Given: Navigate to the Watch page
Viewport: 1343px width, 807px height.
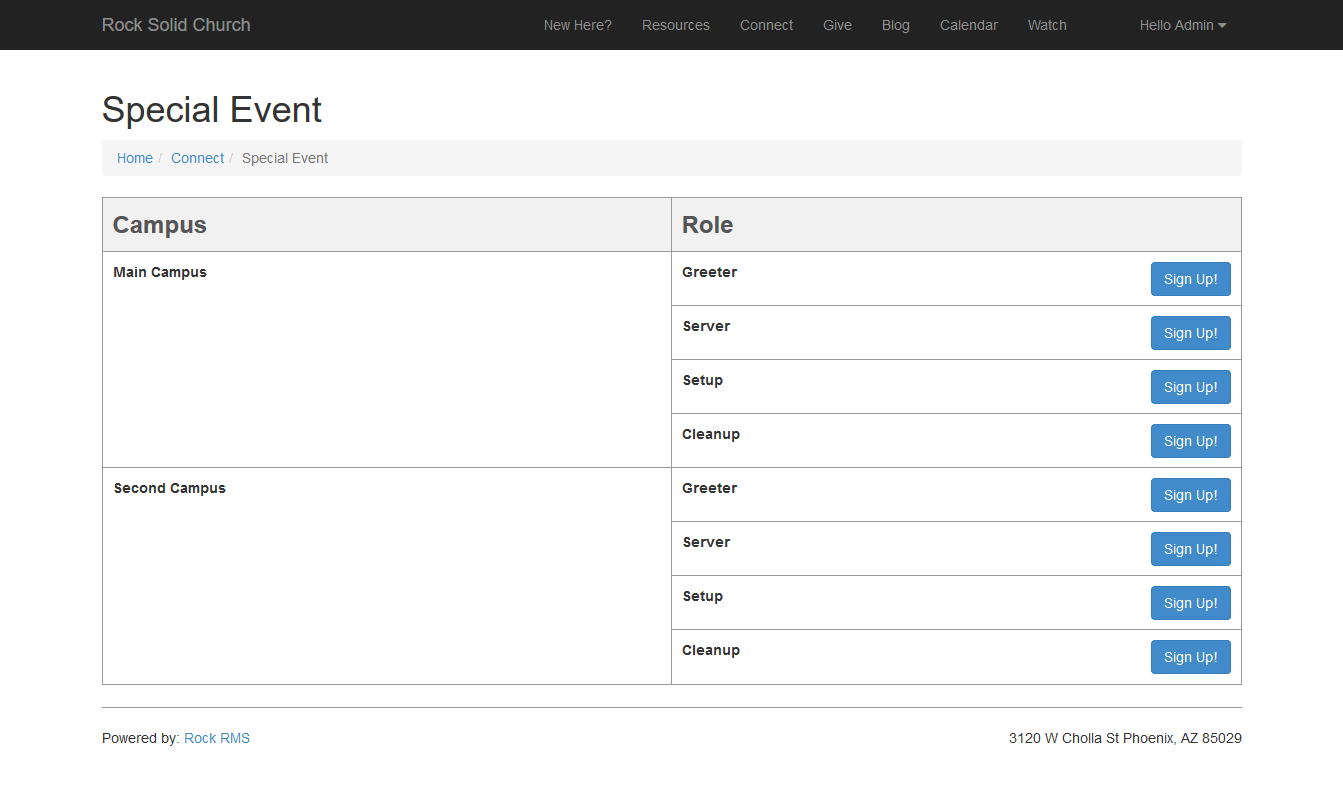Looking at the screenshot, I should point(1047,25).
